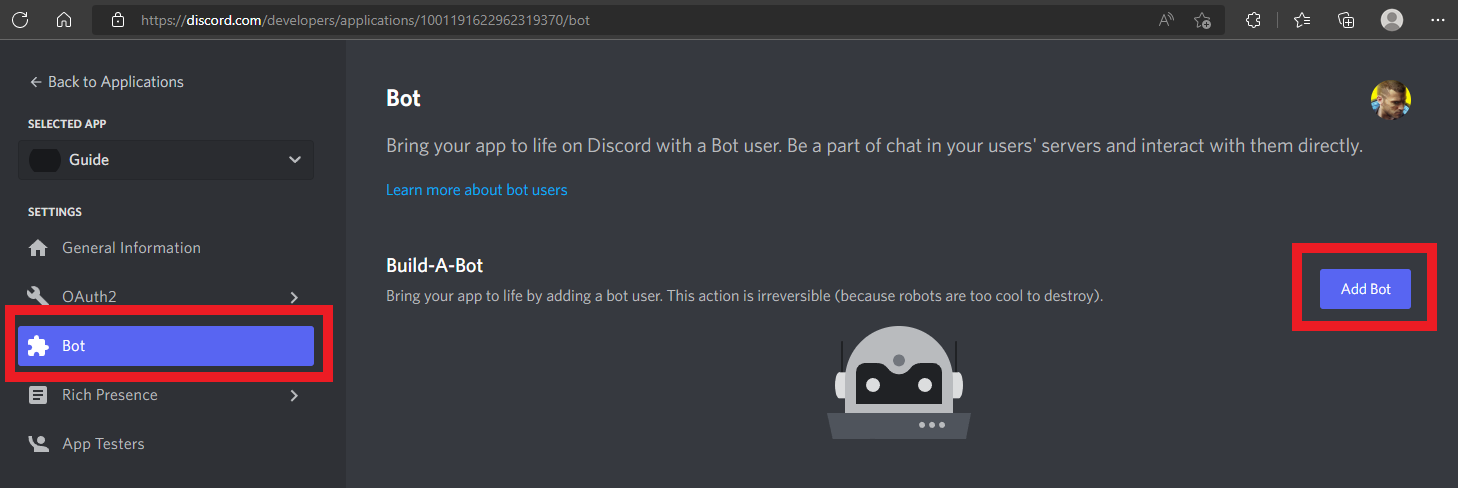This screenshot has height=488, width=1458.
Task: Add page to favorites star icon
Action: tap(1203, 20)
